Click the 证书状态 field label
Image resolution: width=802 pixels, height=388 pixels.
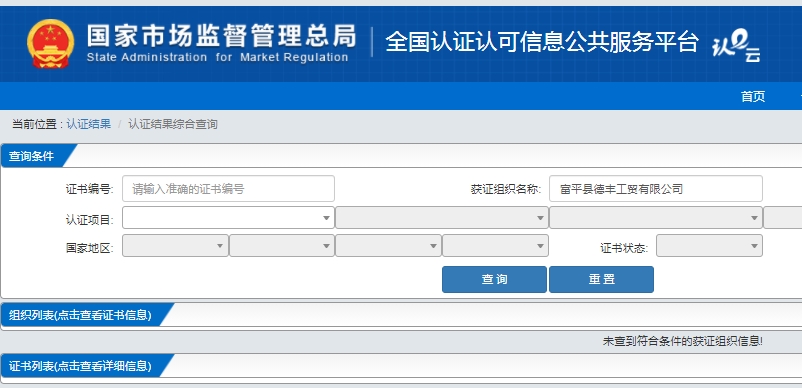coord(624,248)
